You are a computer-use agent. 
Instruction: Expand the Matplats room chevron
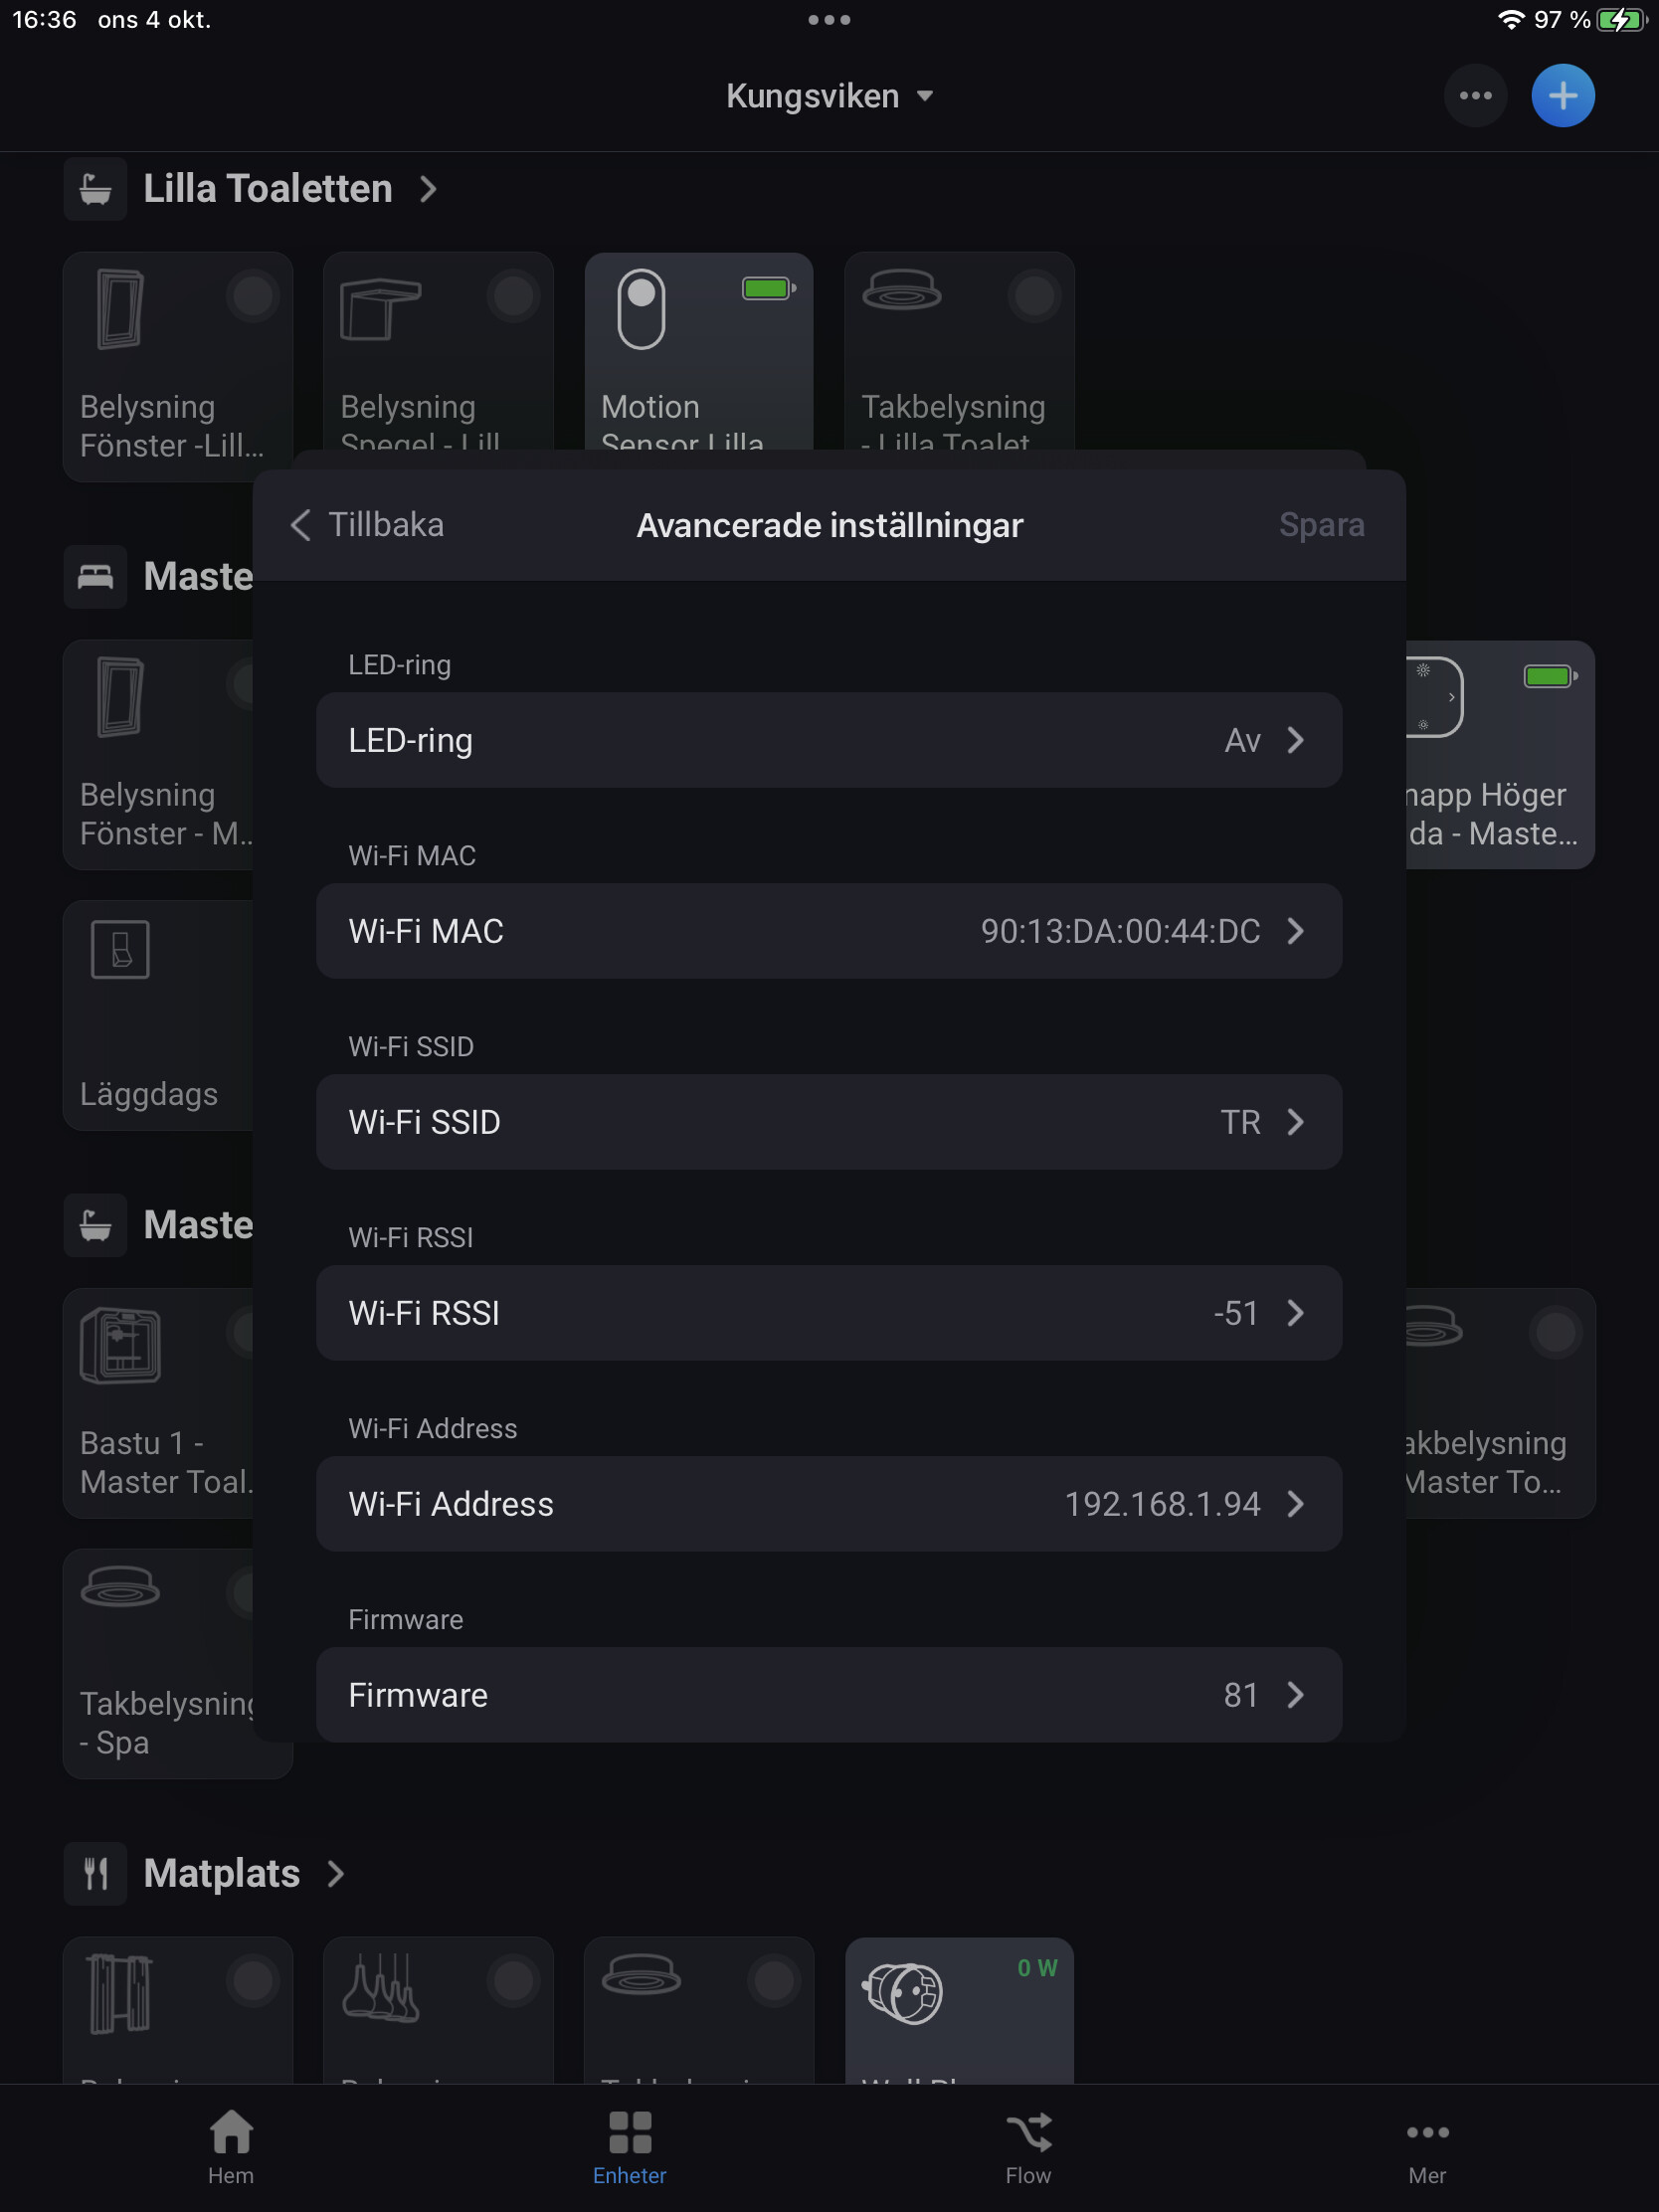[336, 1873]
